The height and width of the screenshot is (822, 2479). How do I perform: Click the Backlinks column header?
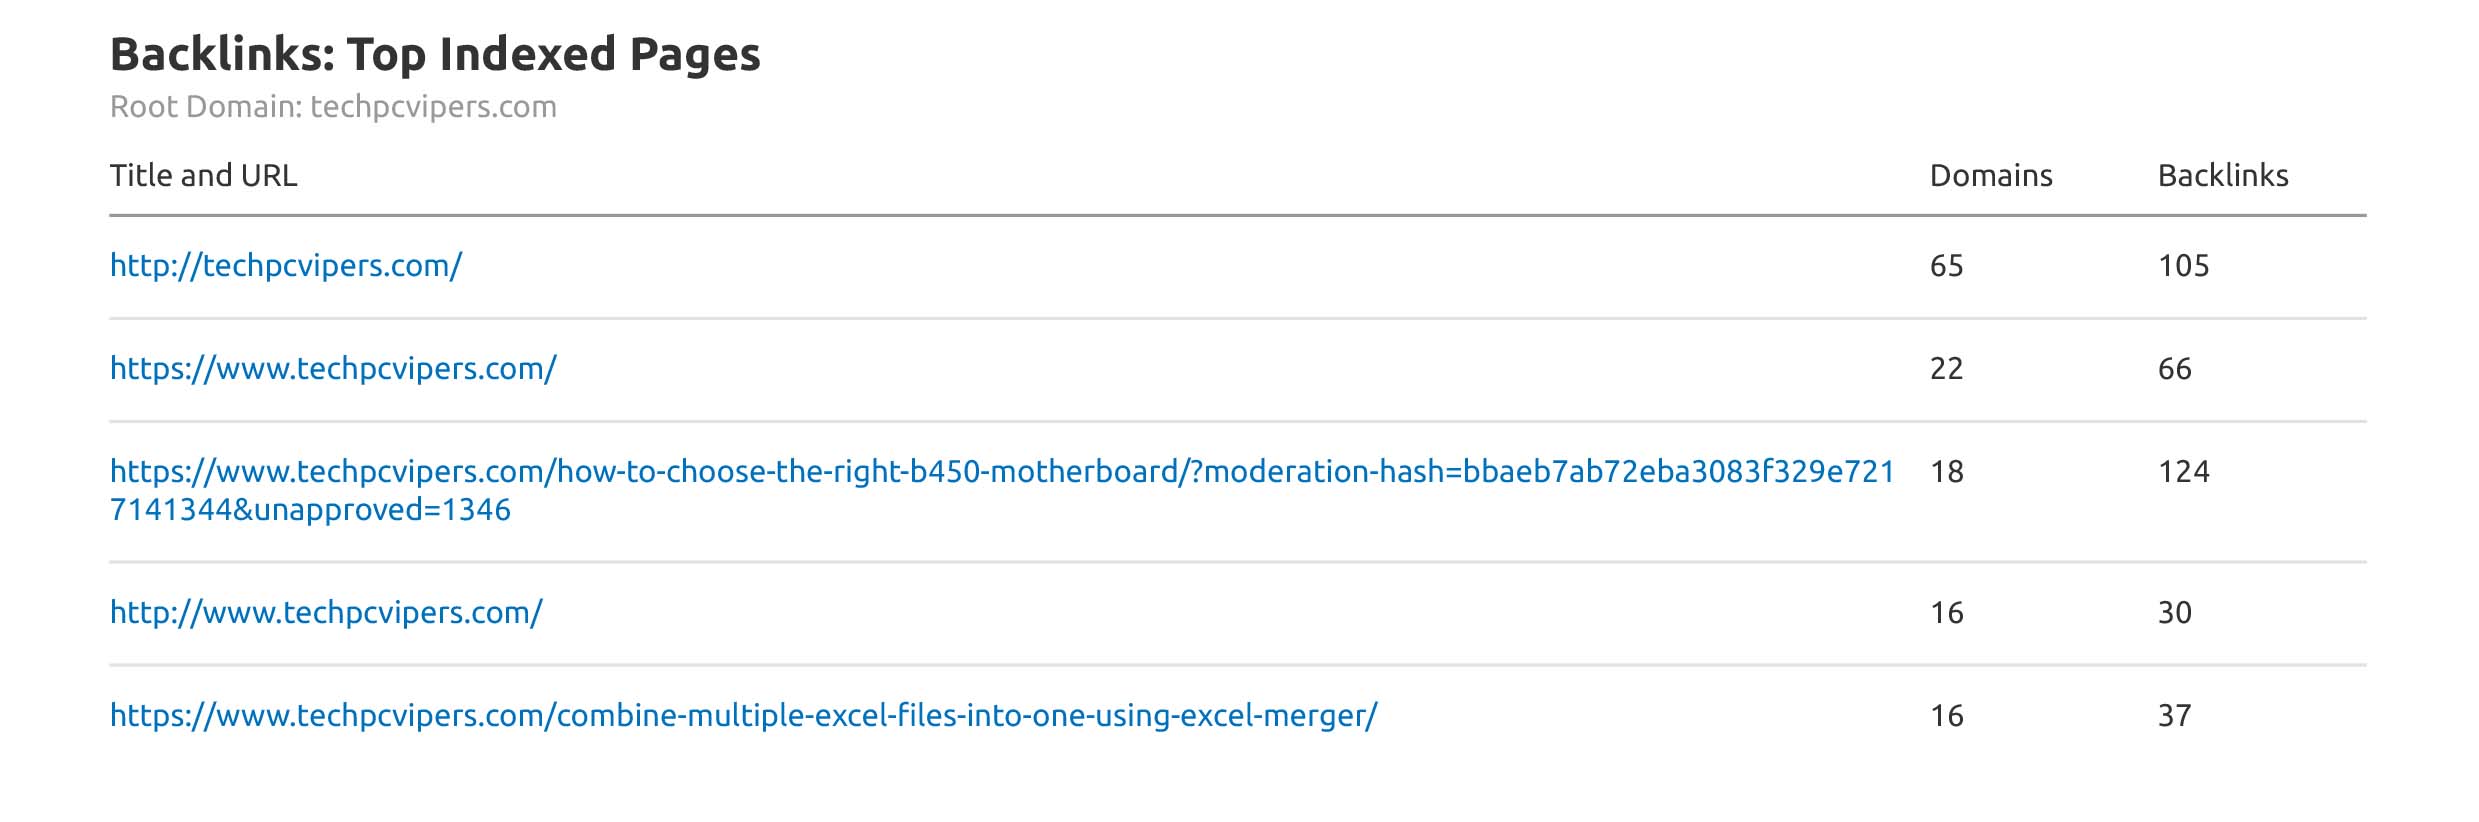pos(2222,176)
